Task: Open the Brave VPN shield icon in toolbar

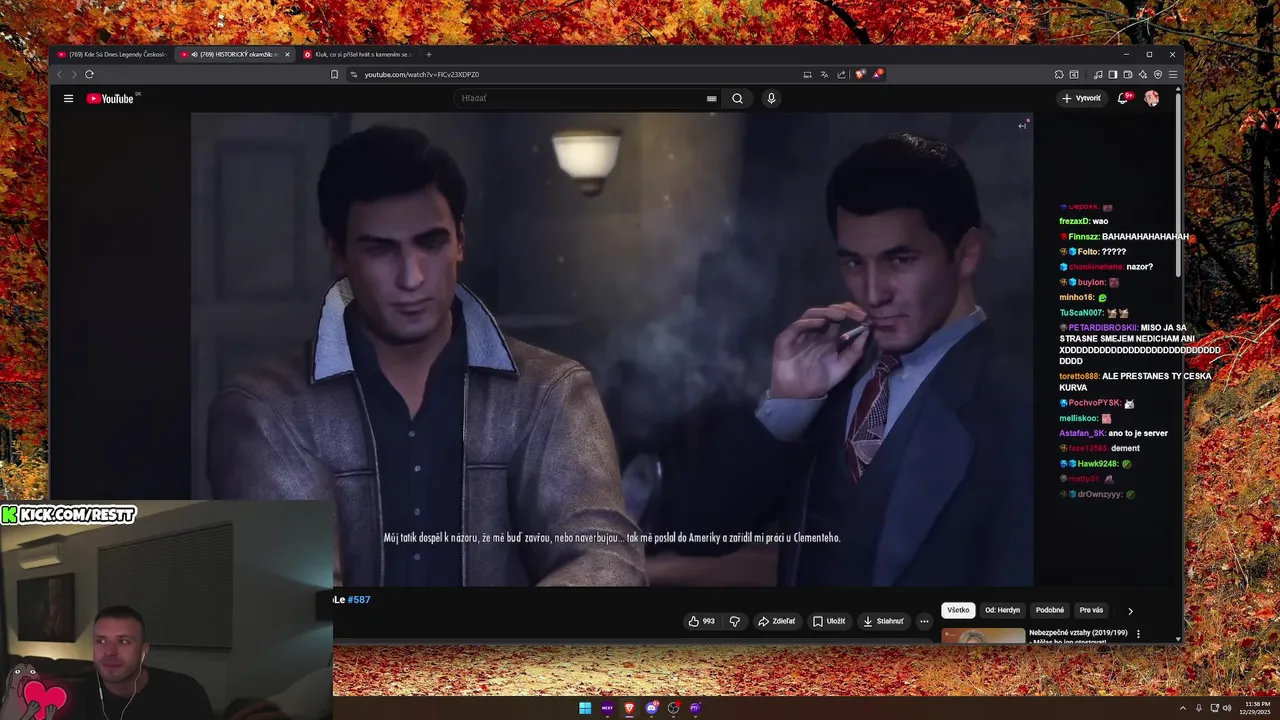Action: pos(1158,74)
